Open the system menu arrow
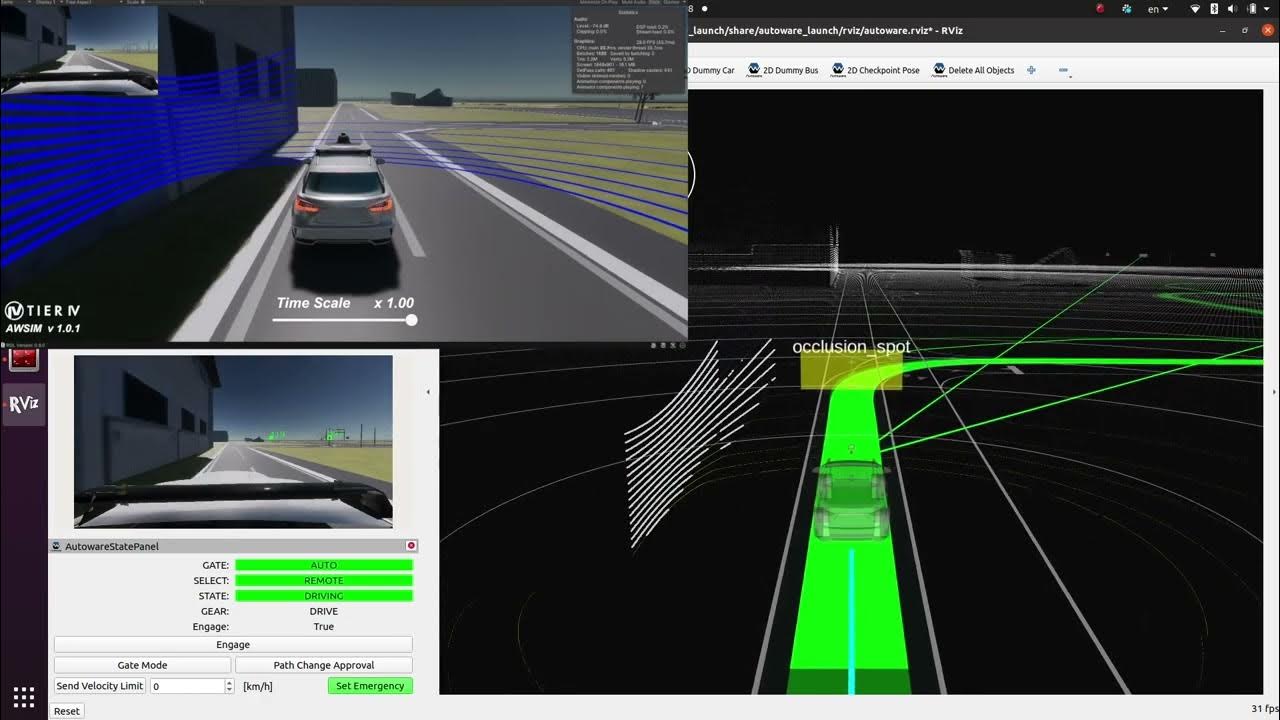This screenshot has width=1280, height=720. pyautogui.click(x=1269, y=9)
